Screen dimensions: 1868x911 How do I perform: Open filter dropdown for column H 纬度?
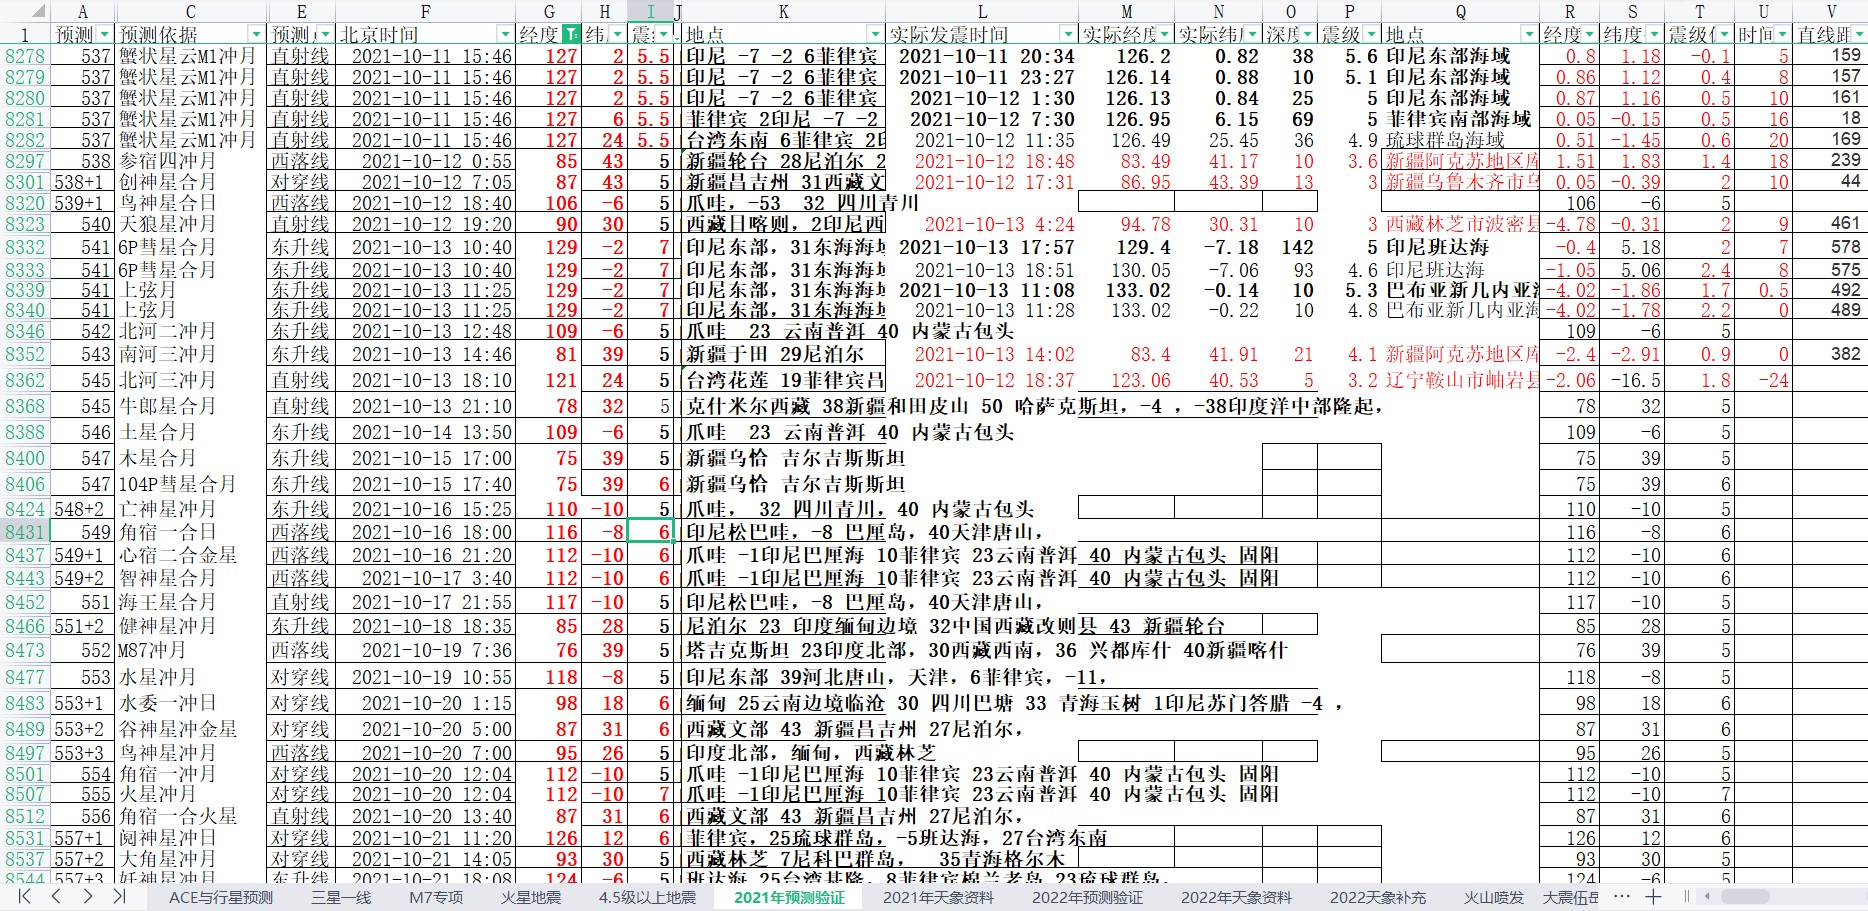click(616, 34)
